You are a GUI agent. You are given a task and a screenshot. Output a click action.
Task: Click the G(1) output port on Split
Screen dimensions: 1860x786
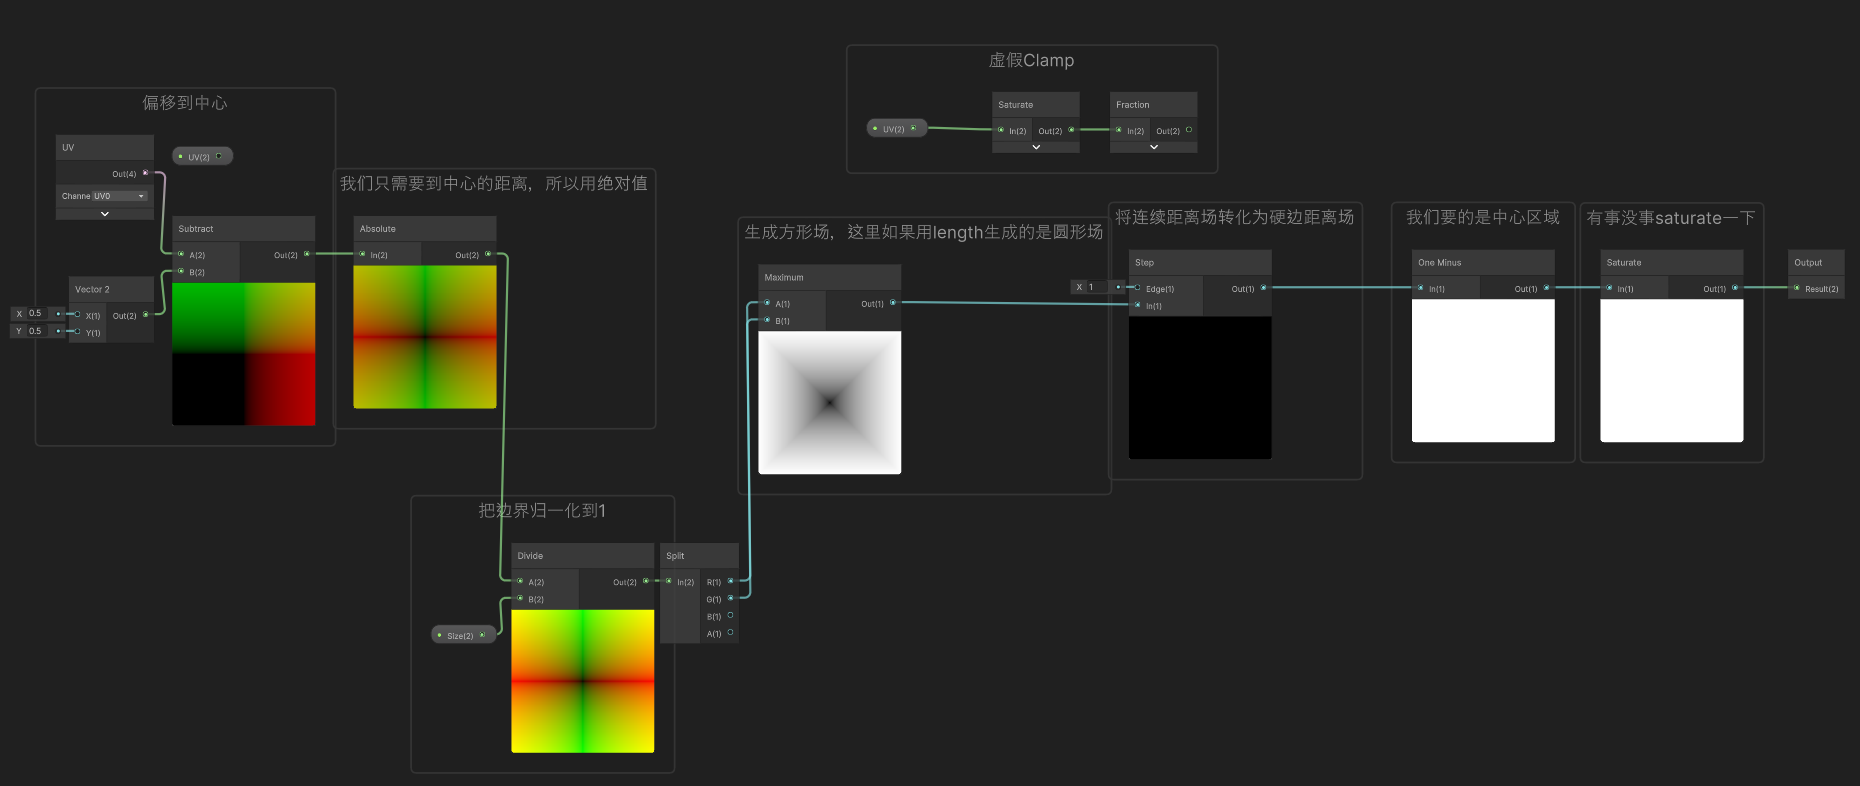pos(731,598)
